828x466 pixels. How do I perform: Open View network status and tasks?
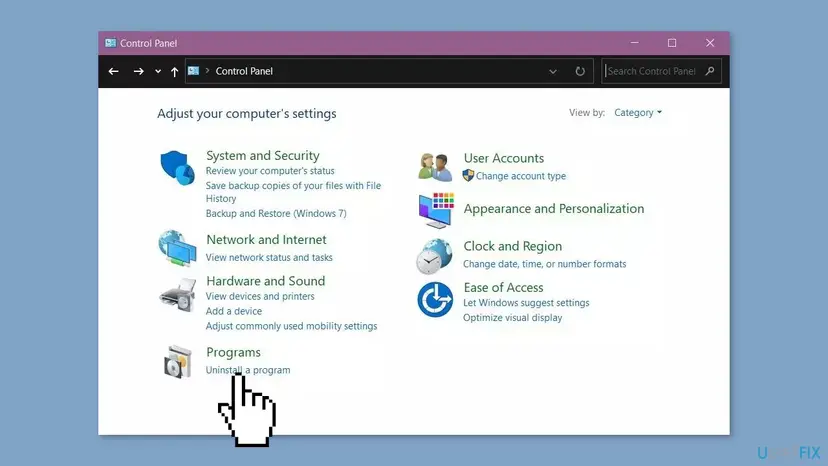coord(269,257)
